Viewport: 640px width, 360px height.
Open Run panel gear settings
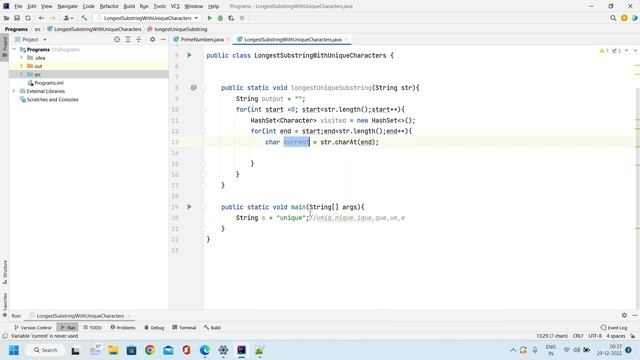(x=624, y=315)
